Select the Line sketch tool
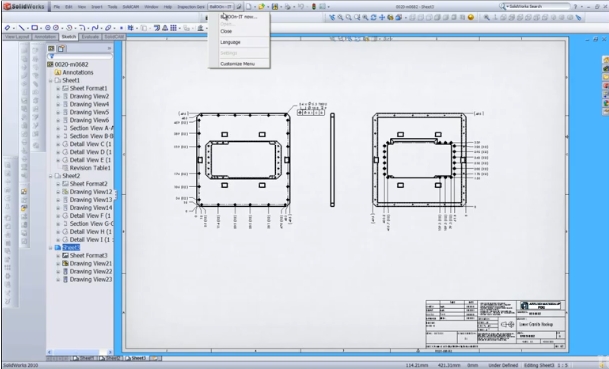 [x=21, y=28]
